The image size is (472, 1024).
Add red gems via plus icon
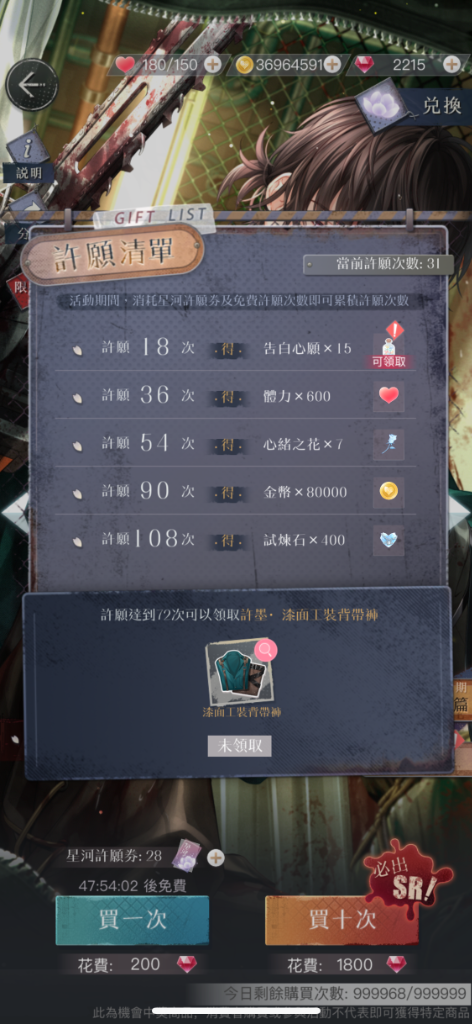[451, 65]
